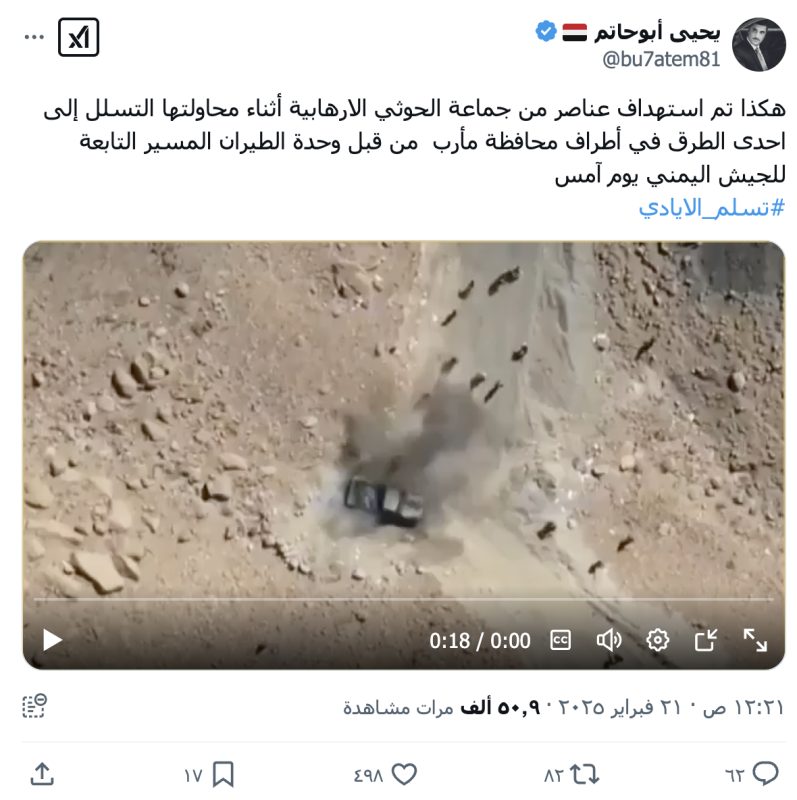Repost the tweet using retweet icon

(584, 774)
